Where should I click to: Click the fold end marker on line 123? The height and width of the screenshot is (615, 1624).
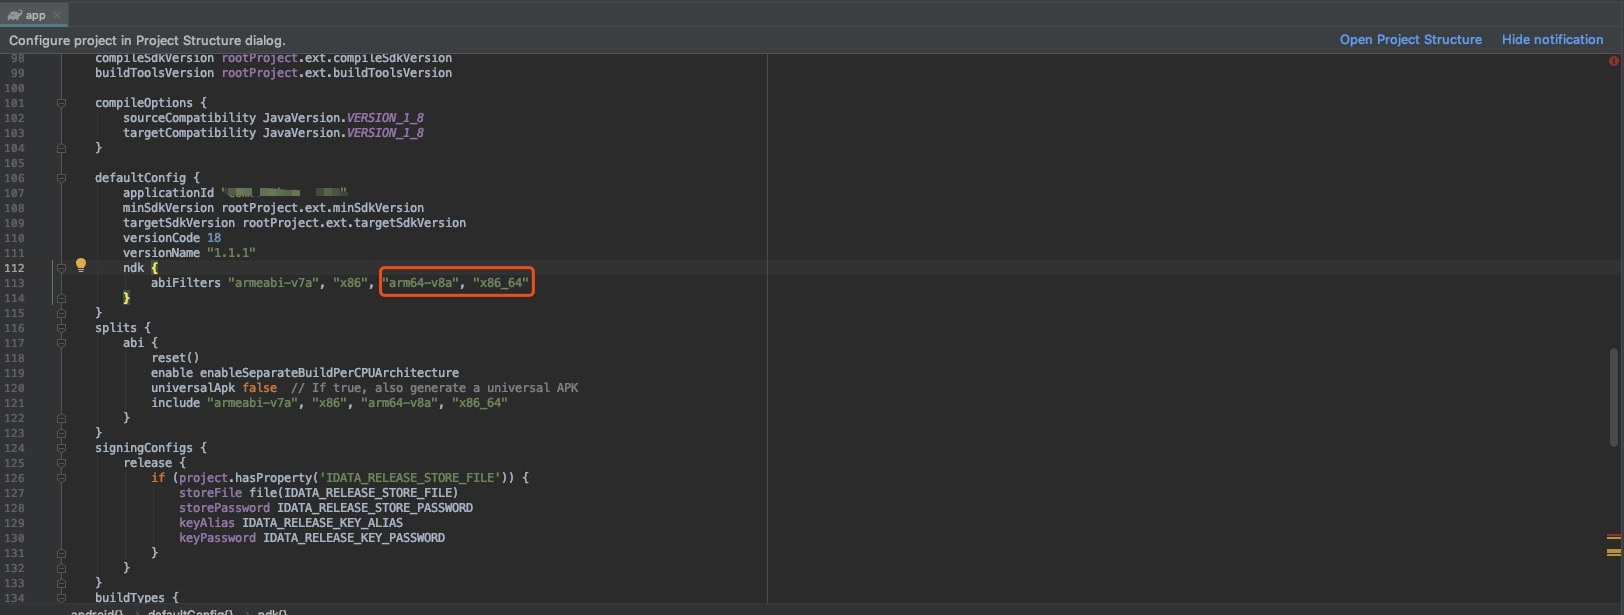click(x=61, y=433)
